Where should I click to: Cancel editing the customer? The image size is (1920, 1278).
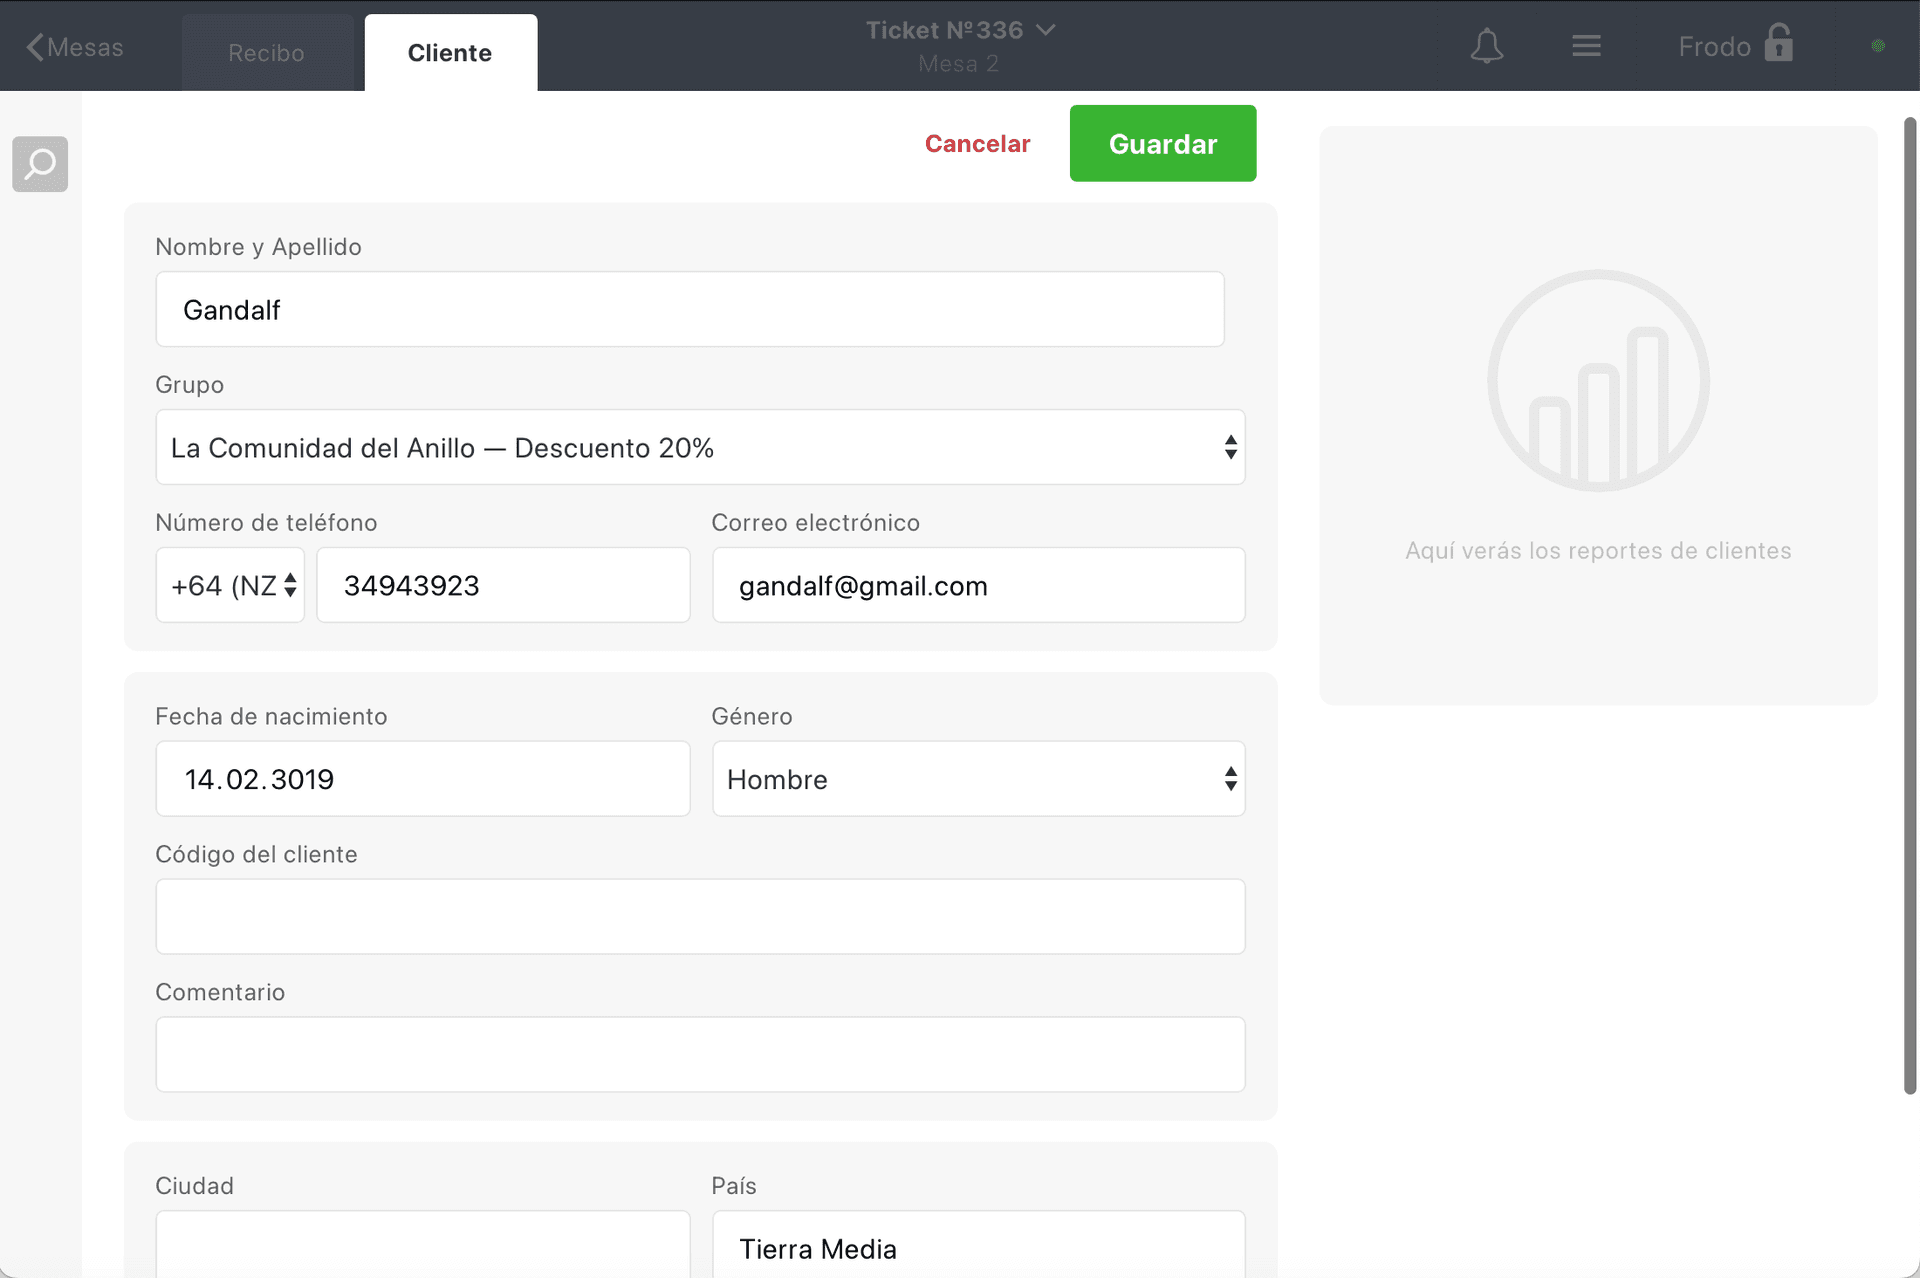[977, 144]
